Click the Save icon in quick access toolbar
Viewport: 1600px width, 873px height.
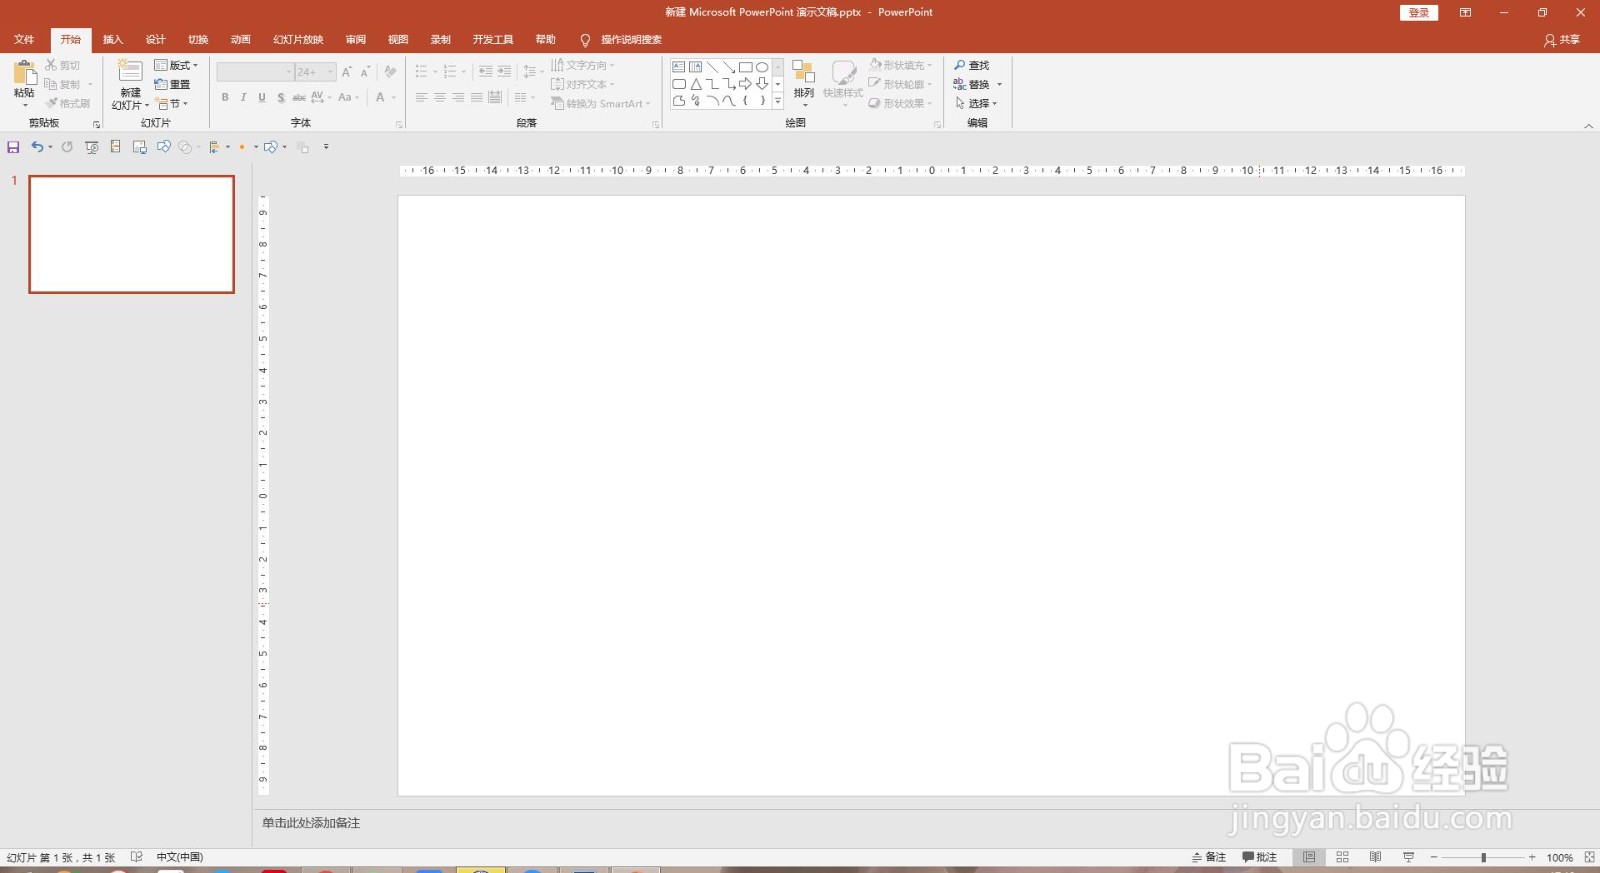[13, 147]
